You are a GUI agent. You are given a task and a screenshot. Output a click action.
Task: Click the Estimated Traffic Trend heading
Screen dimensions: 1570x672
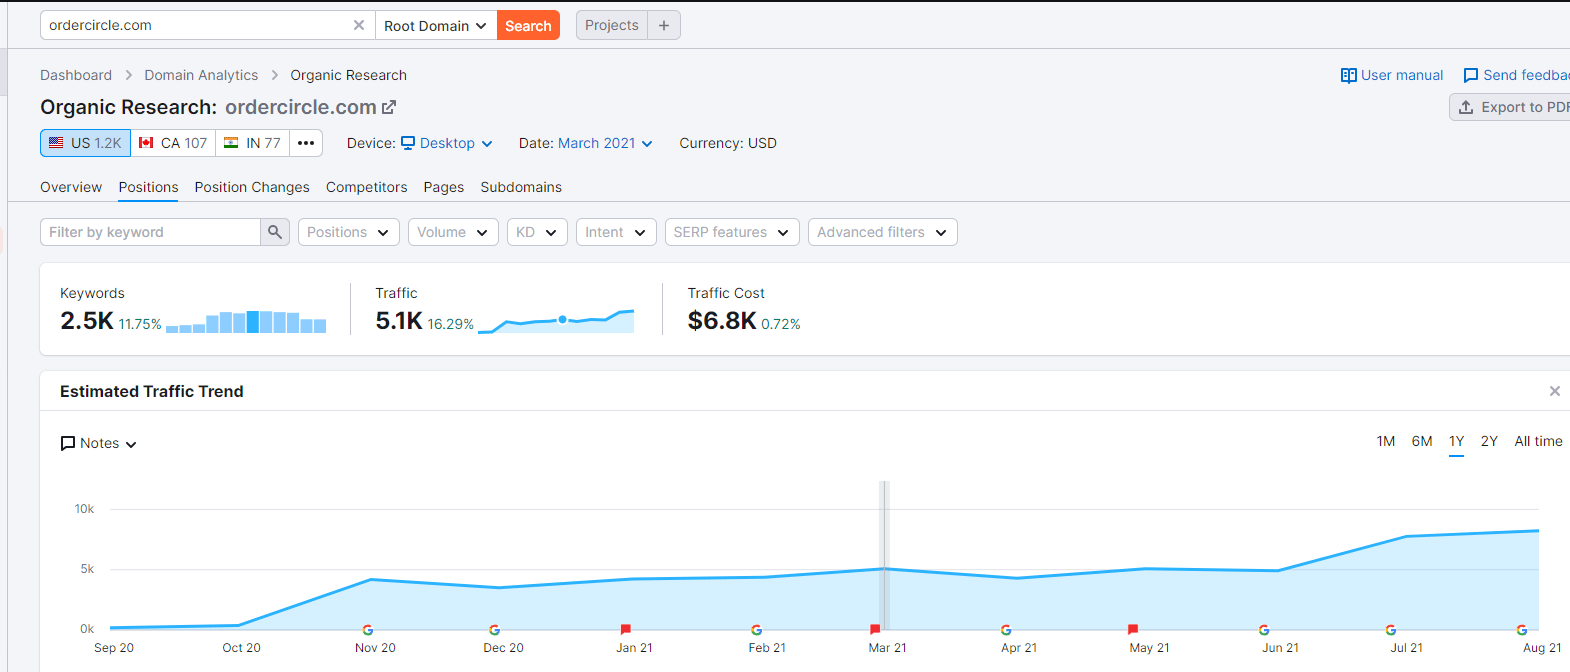(152, 391)
